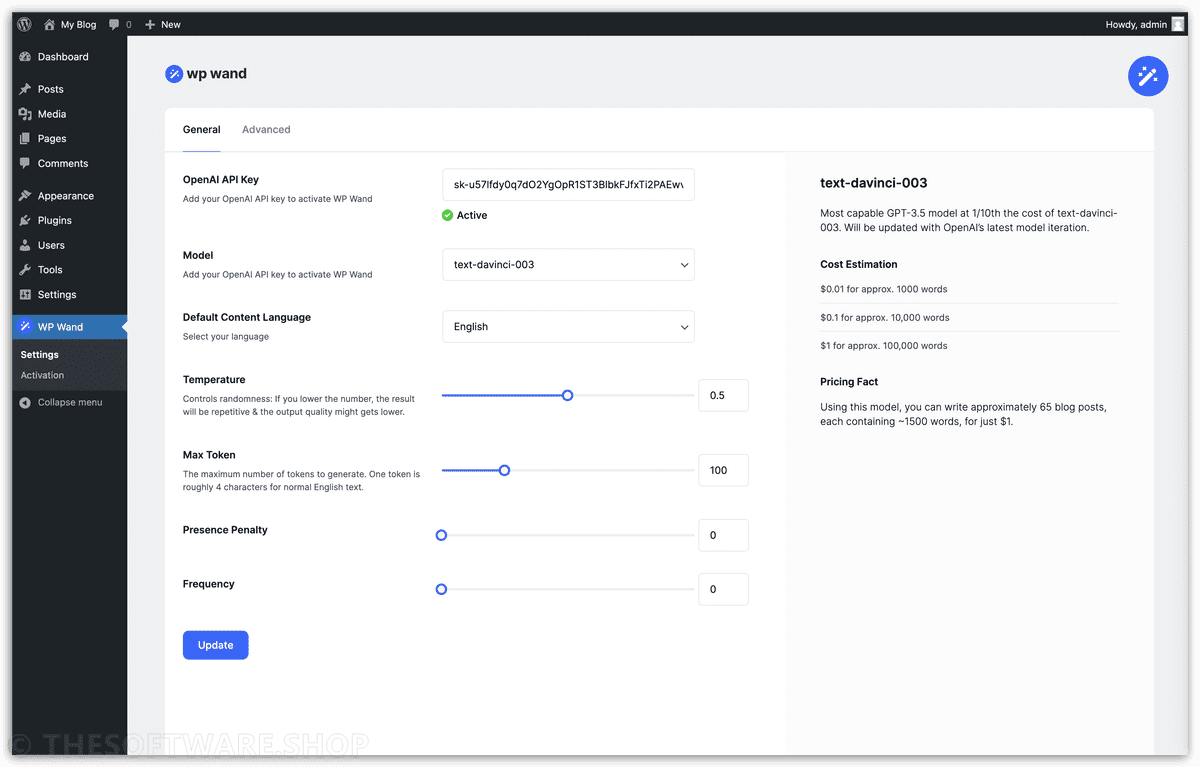1200x767 pixels.
Task: Open the Settings submenu under WP Wand
Action: tap(40, 354)
